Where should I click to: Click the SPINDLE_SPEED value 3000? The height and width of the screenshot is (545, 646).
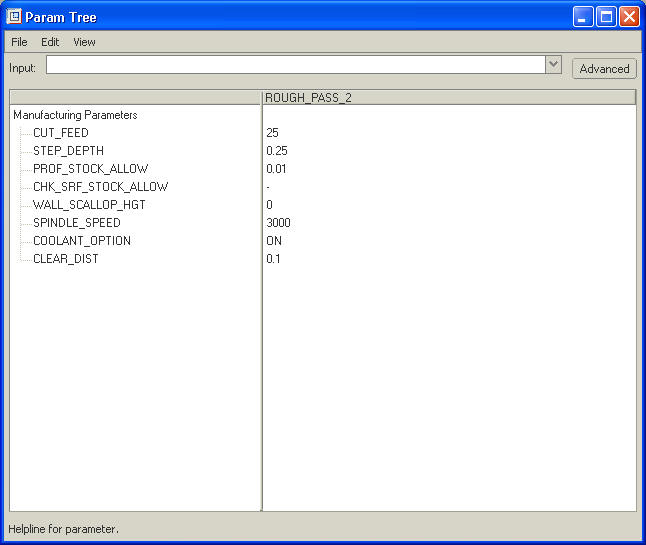click(x=278, y=223)
